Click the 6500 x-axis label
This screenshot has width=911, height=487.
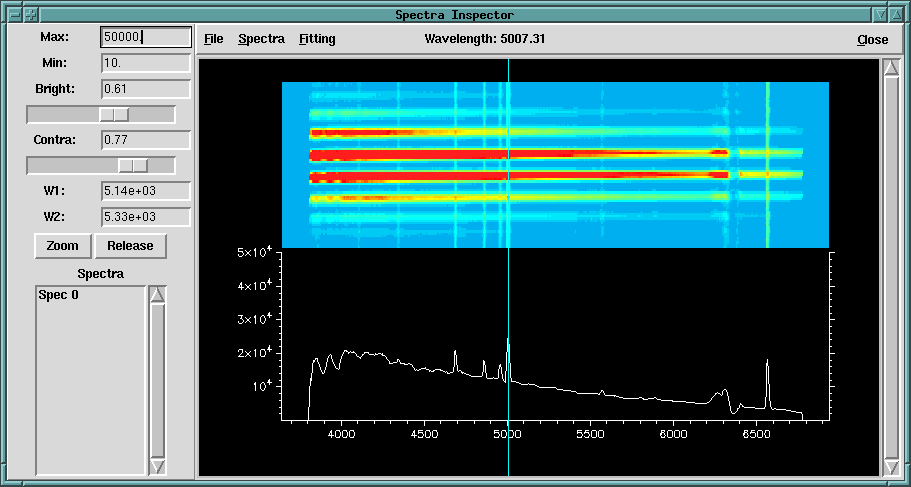[x=756, y=434]
